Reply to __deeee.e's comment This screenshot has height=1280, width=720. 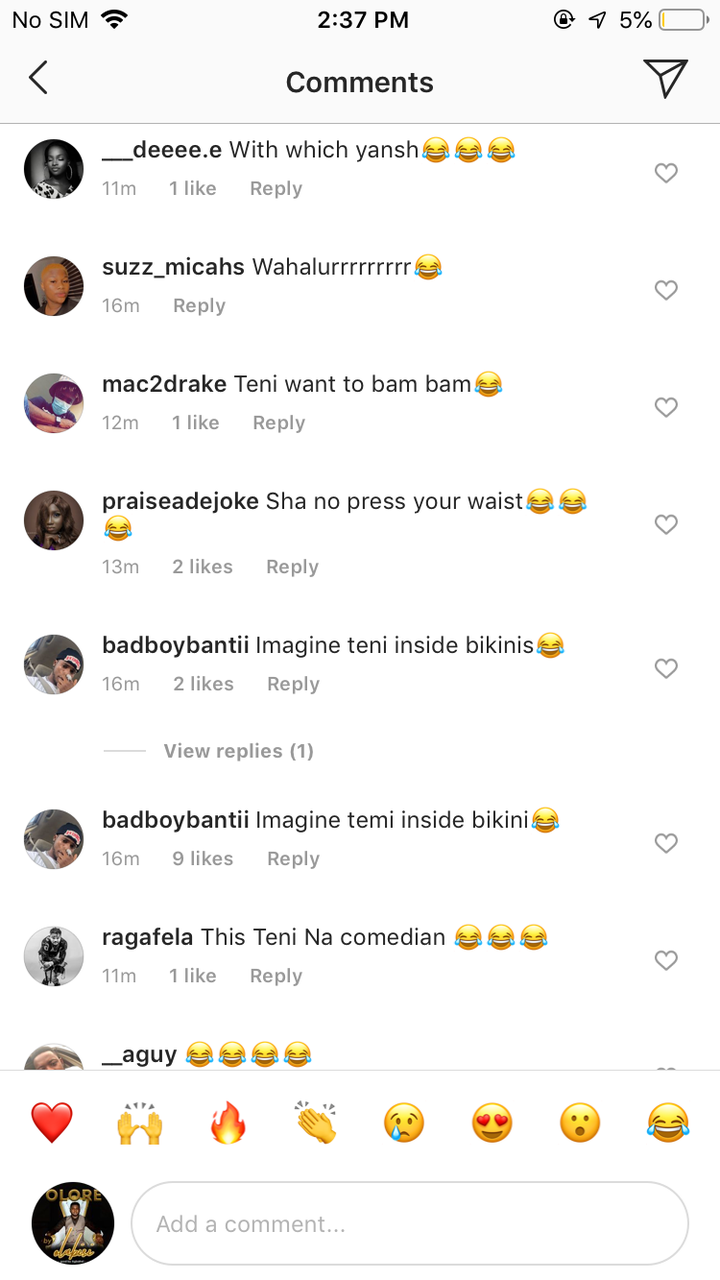click(276, 189)
